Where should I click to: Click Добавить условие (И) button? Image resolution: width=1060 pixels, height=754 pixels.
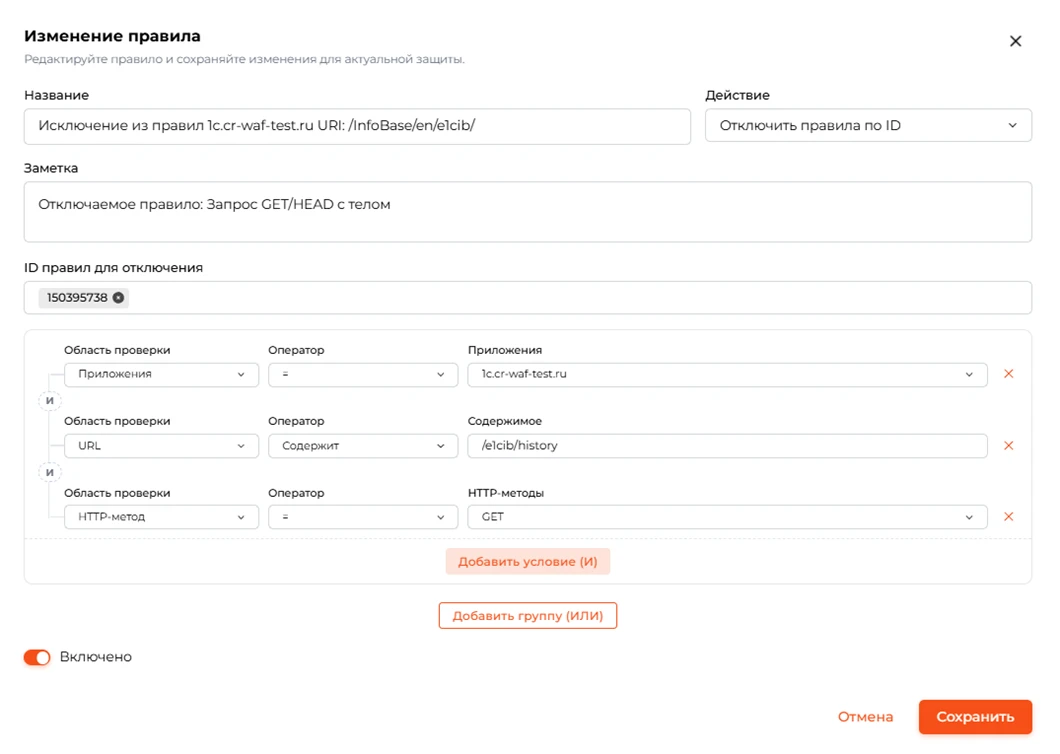[527, 561]
